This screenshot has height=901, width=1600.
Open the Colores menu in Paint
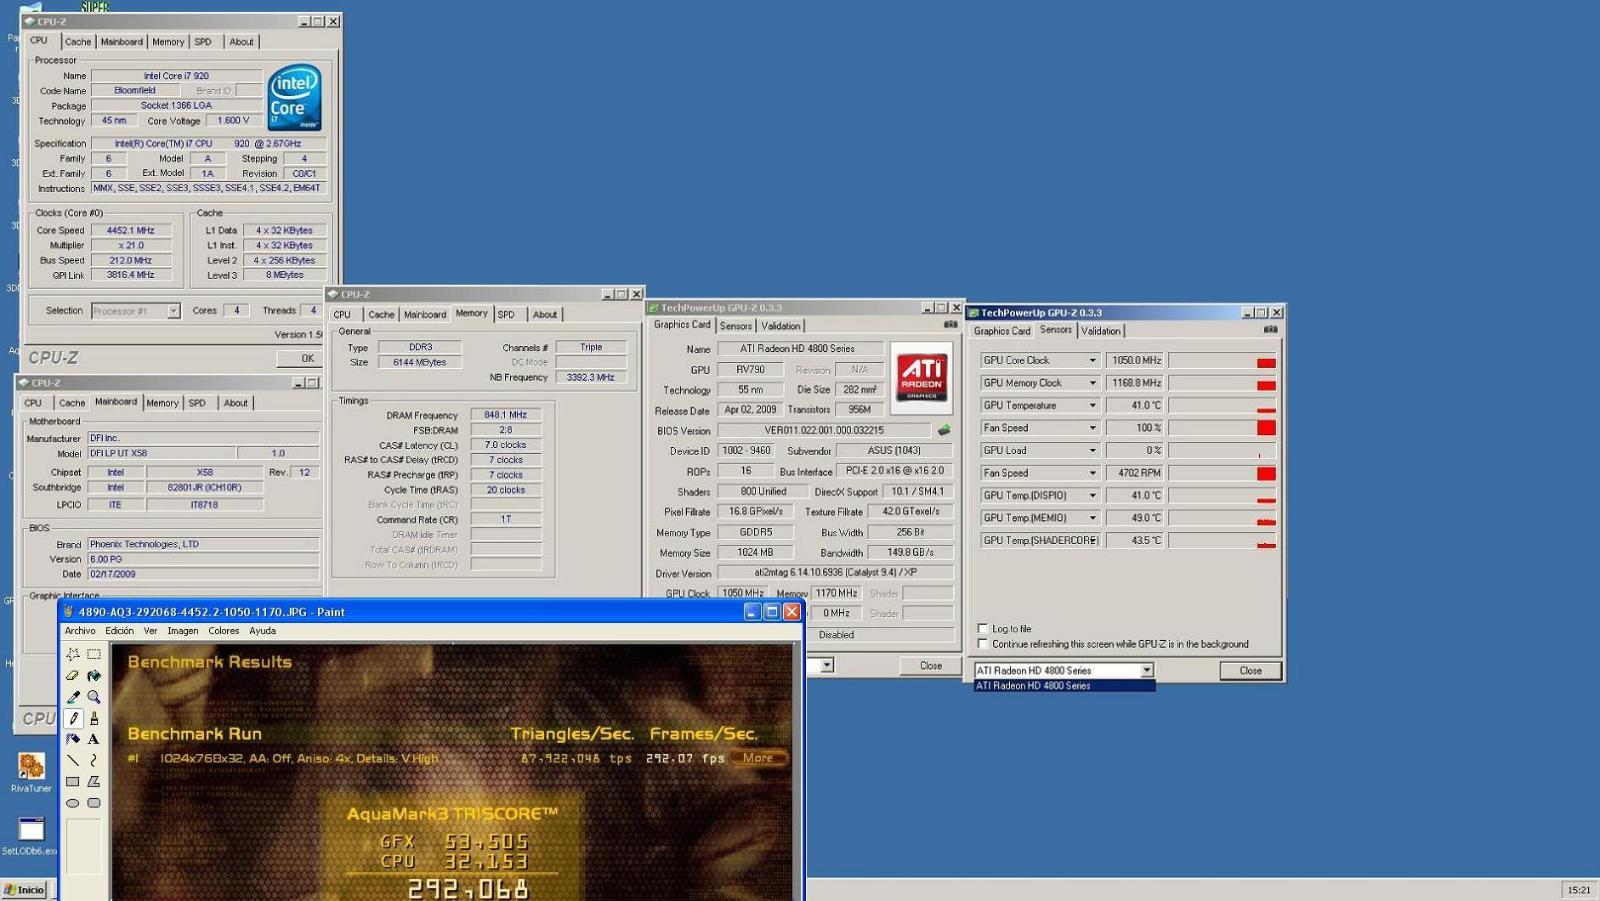[223, 631]
